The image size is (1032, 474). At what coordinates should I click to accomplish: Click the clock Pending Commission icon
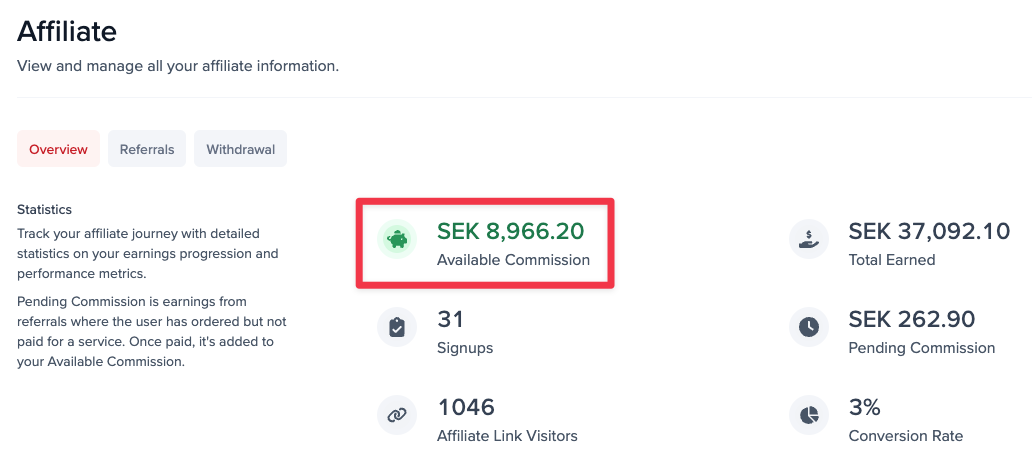[x=808, y=327]
